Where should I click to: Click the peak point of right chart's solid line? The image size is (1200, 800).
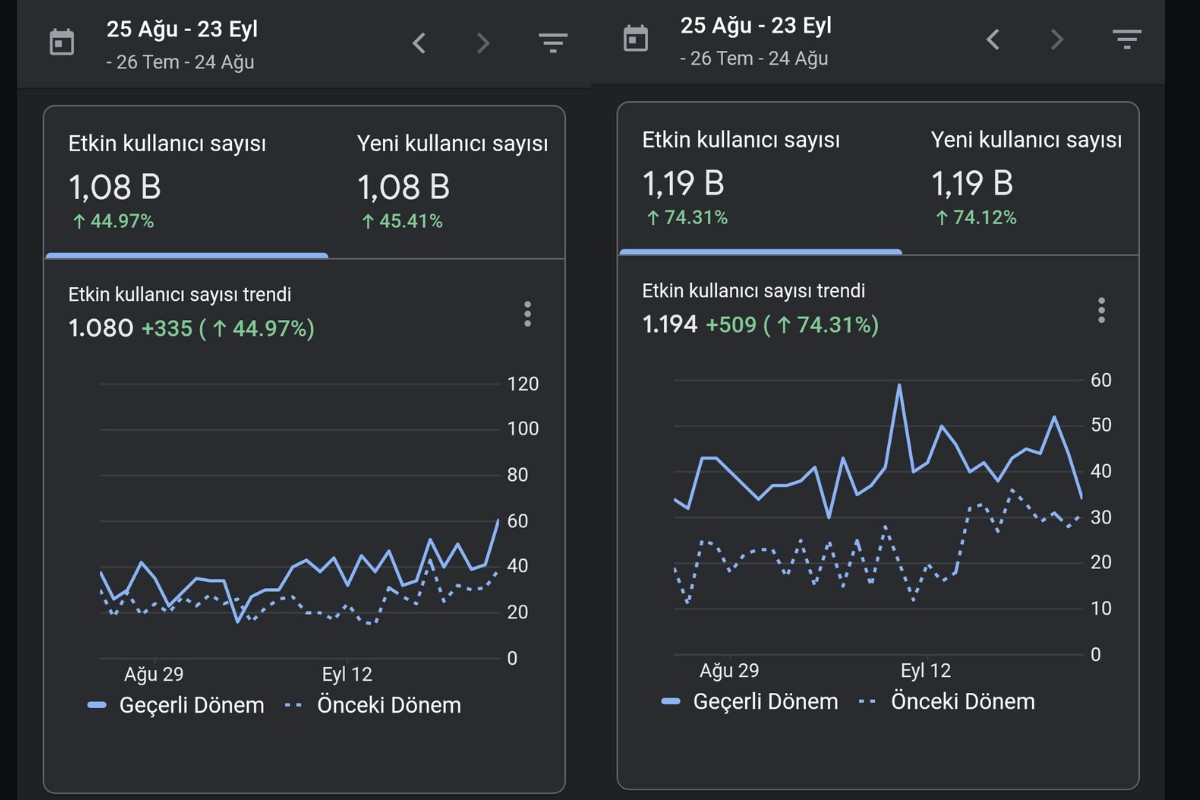[899, 385]
